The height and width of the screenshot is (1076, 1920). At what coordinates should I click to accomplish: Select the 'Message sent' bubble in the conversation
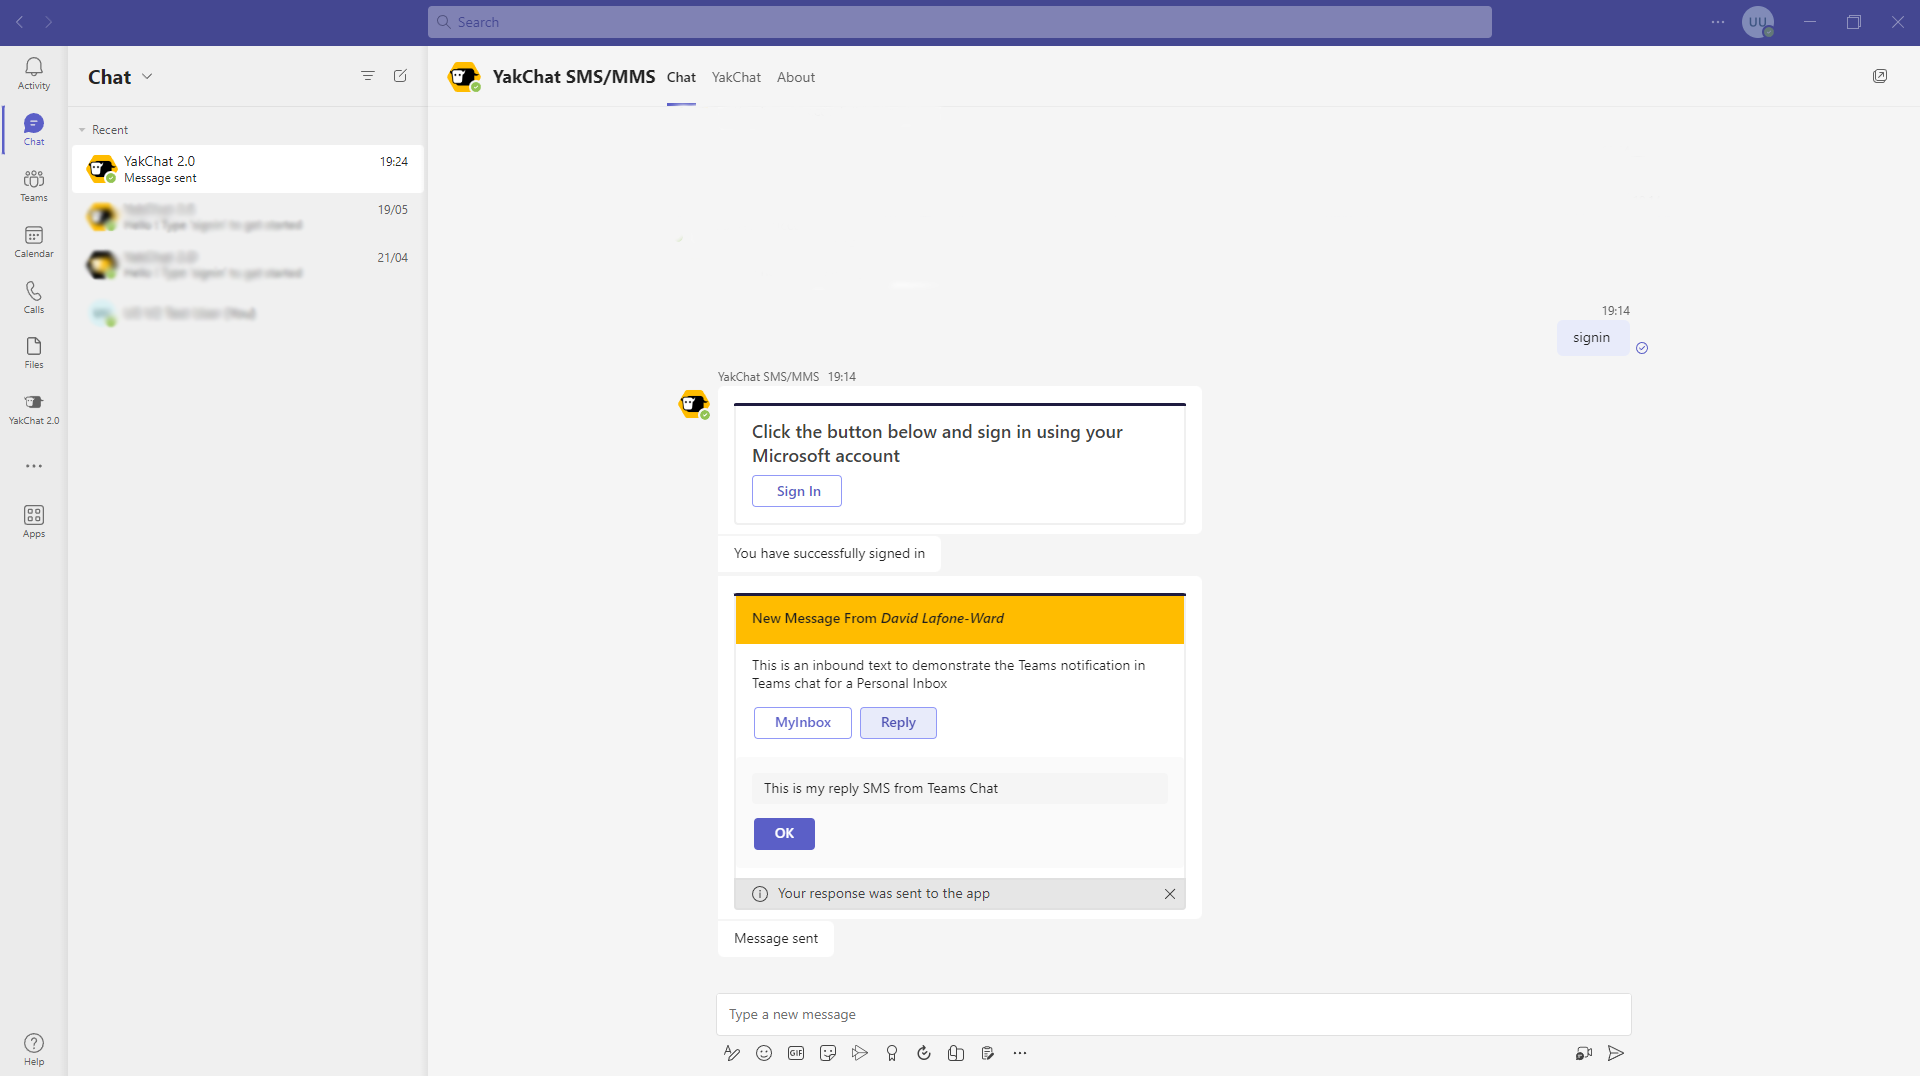click(776, 939)
